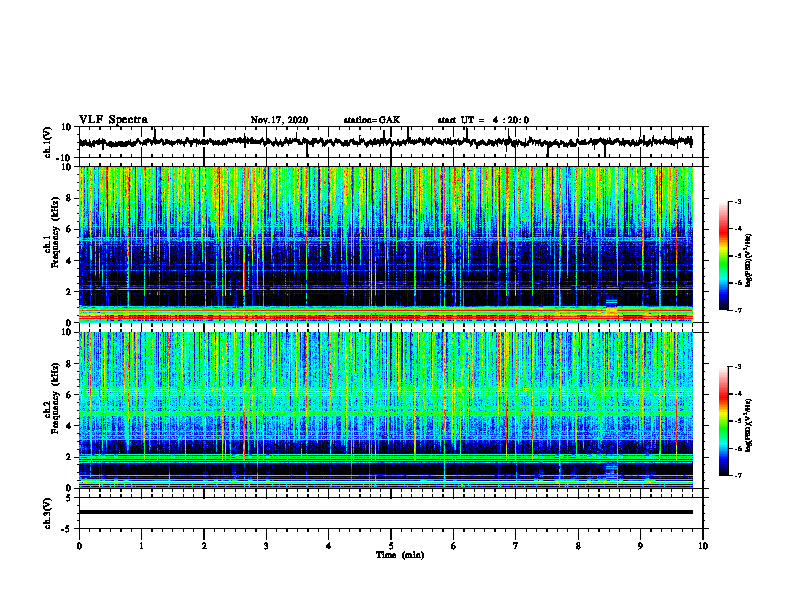Click the "VLF Spectra" plot title
This screenshot has height=612, width=792.
[x=113, y=120]
